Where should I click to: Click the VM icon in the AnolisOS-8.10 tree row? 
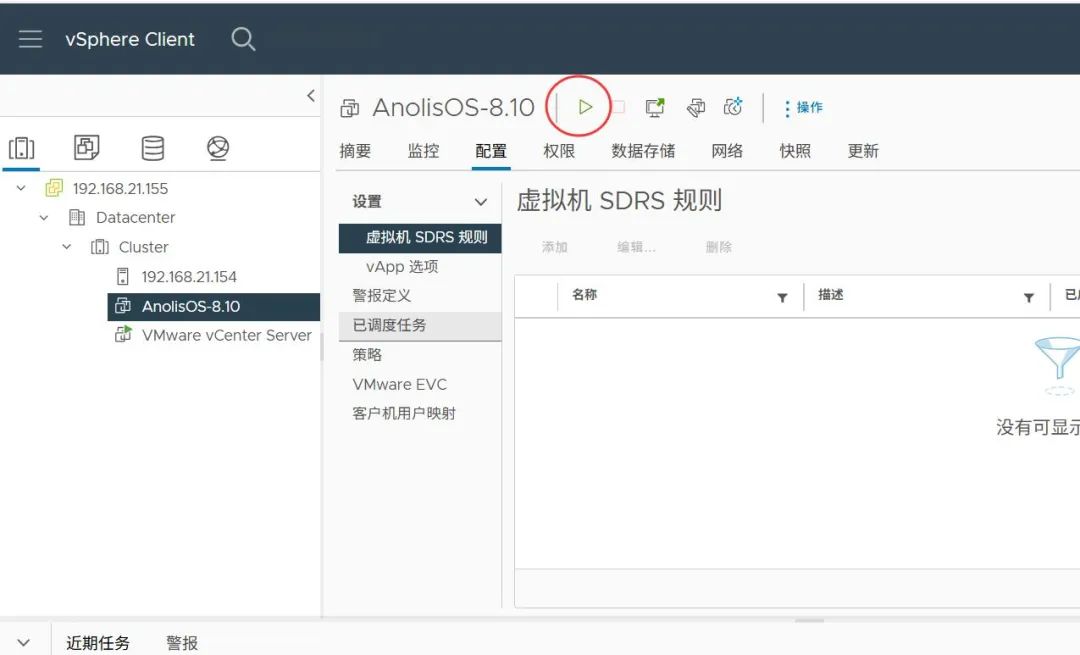[123, 306]
